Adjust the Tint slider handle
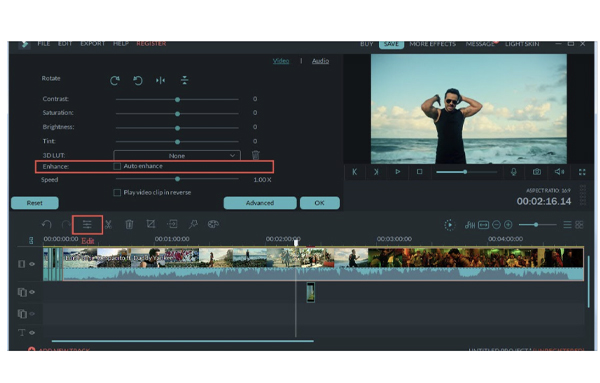600x383 pixels. [177, 142]
